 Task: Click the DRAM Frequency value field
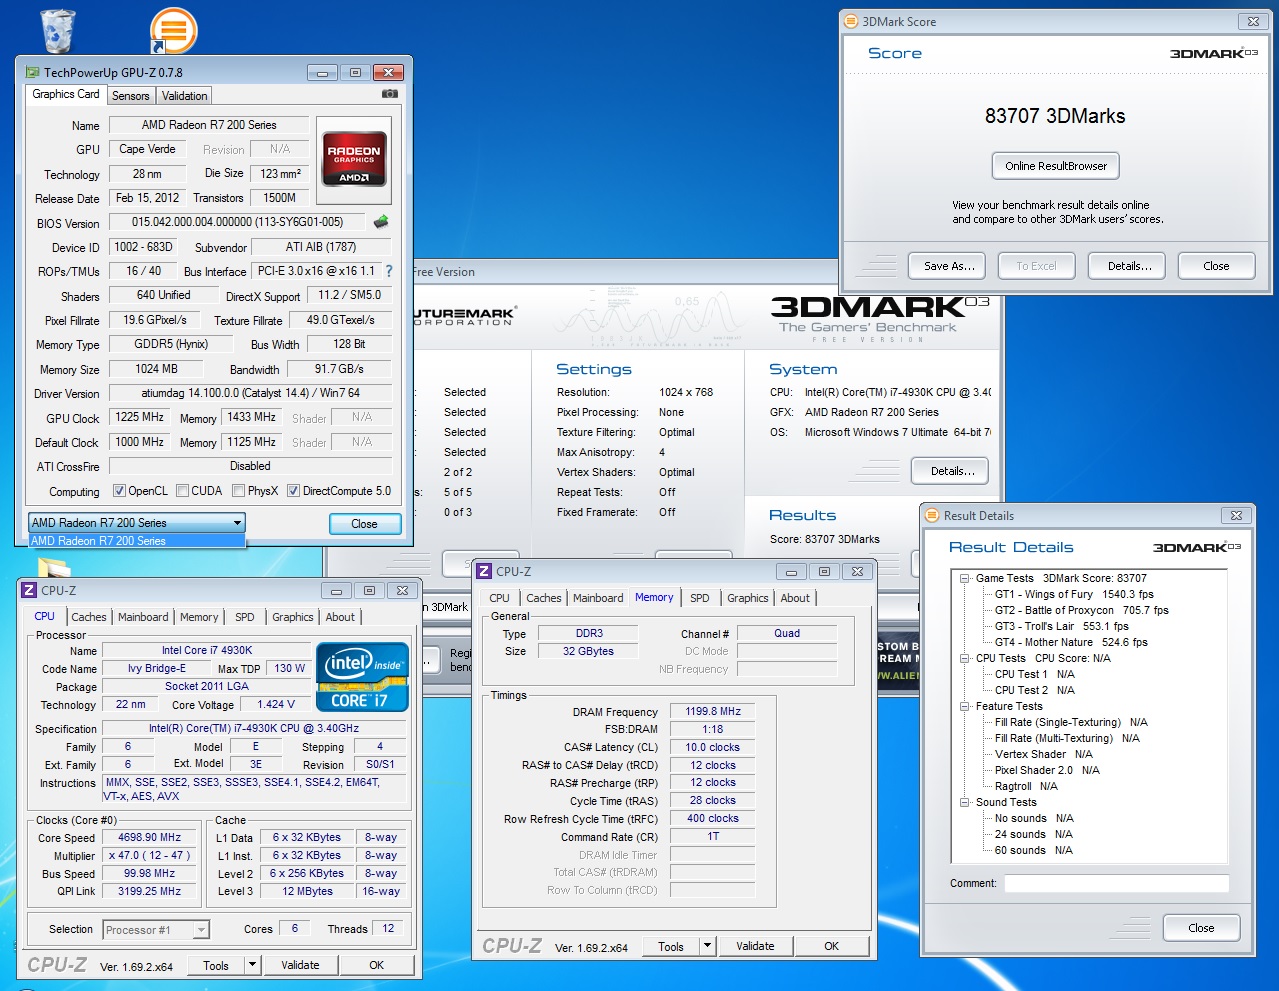point(713,711)
